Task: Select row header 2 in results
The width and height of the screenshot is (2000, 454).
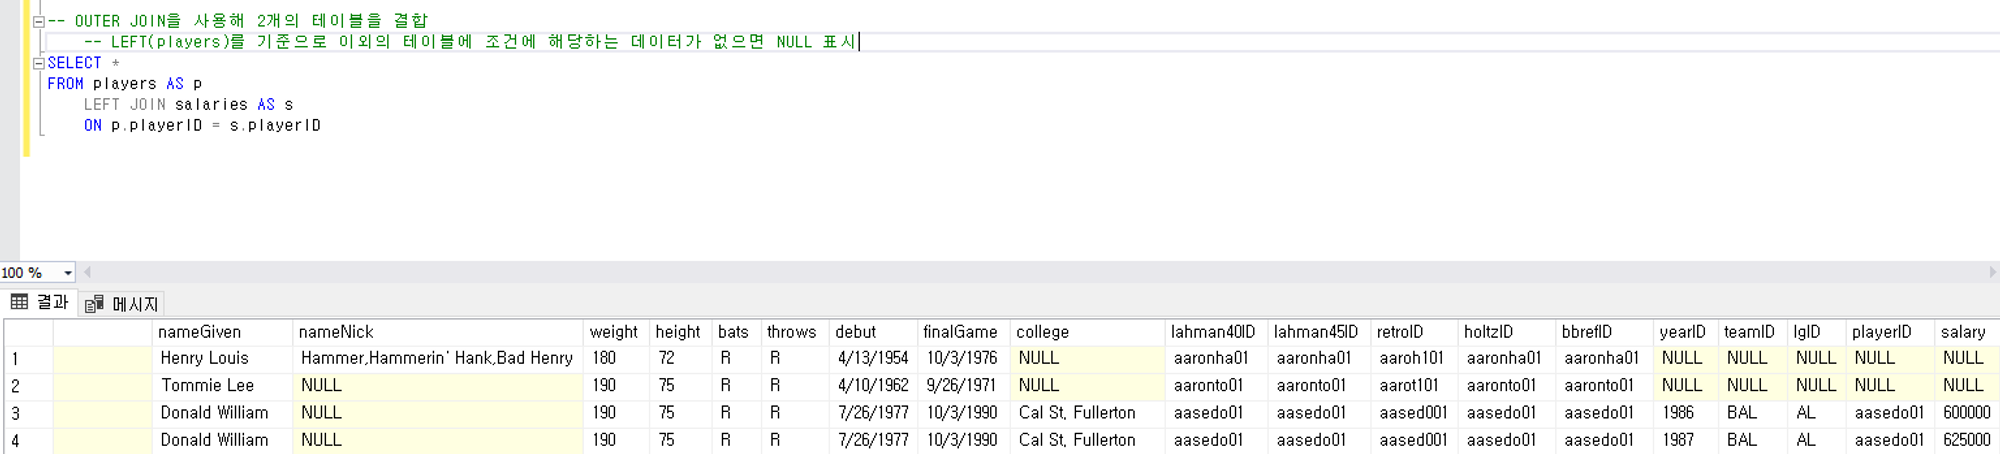Action: [x=28, y=386]
